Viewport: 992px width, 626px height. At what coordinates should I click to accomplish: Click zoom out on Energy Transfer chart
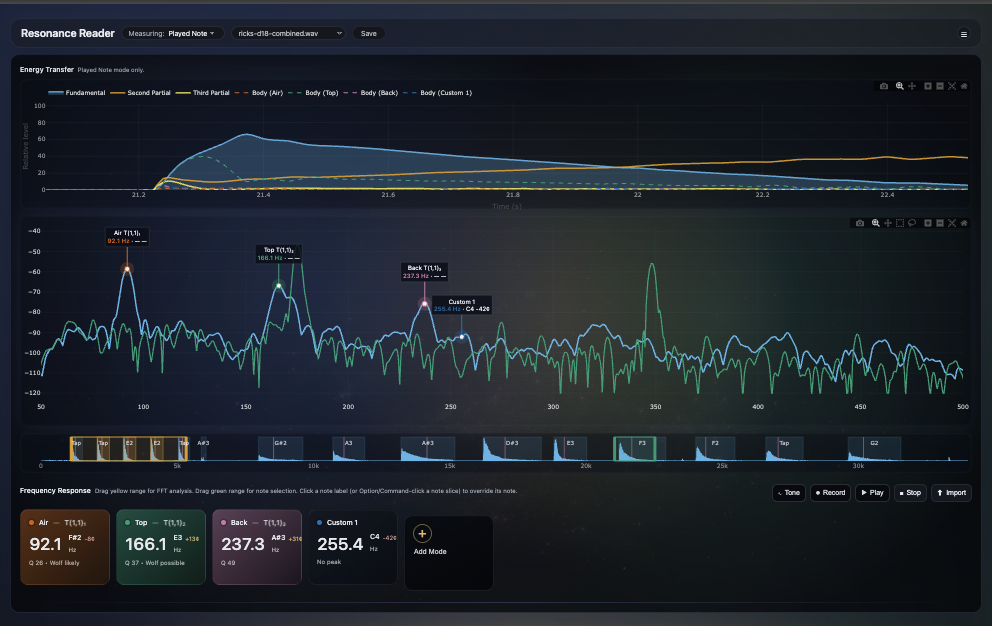(x=940, y=86)
